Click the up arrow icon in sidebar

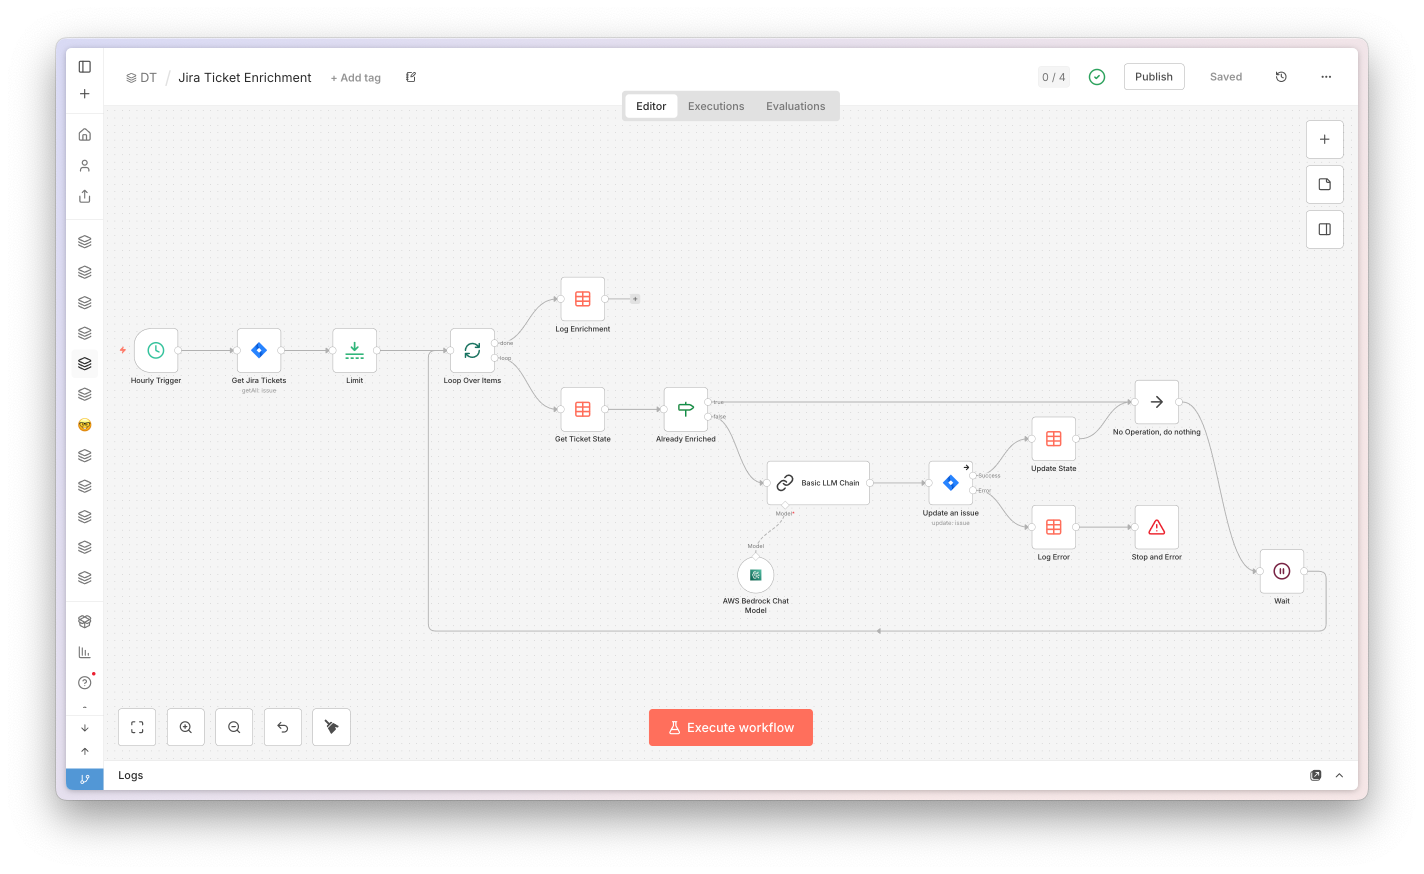pos(85,751)
